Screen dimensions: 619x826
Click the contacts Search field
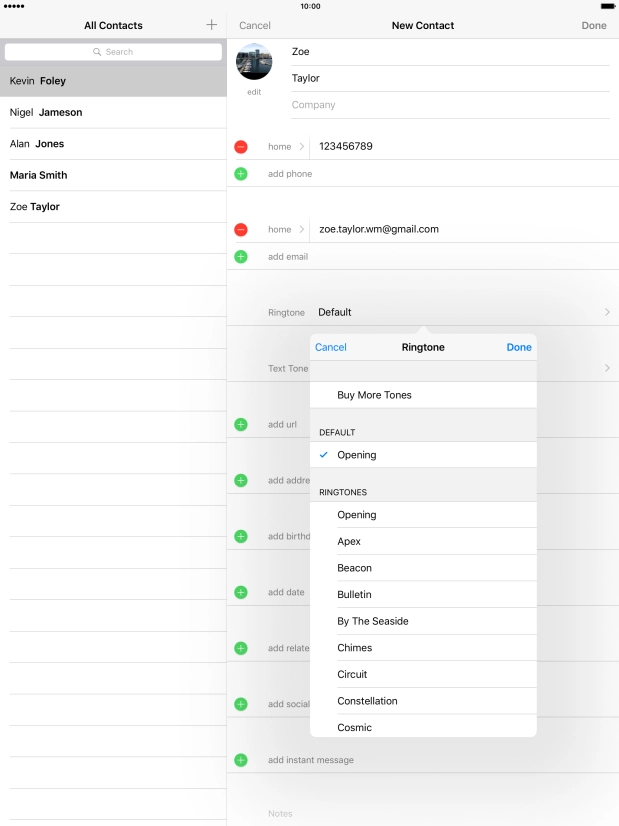[113, 52]
